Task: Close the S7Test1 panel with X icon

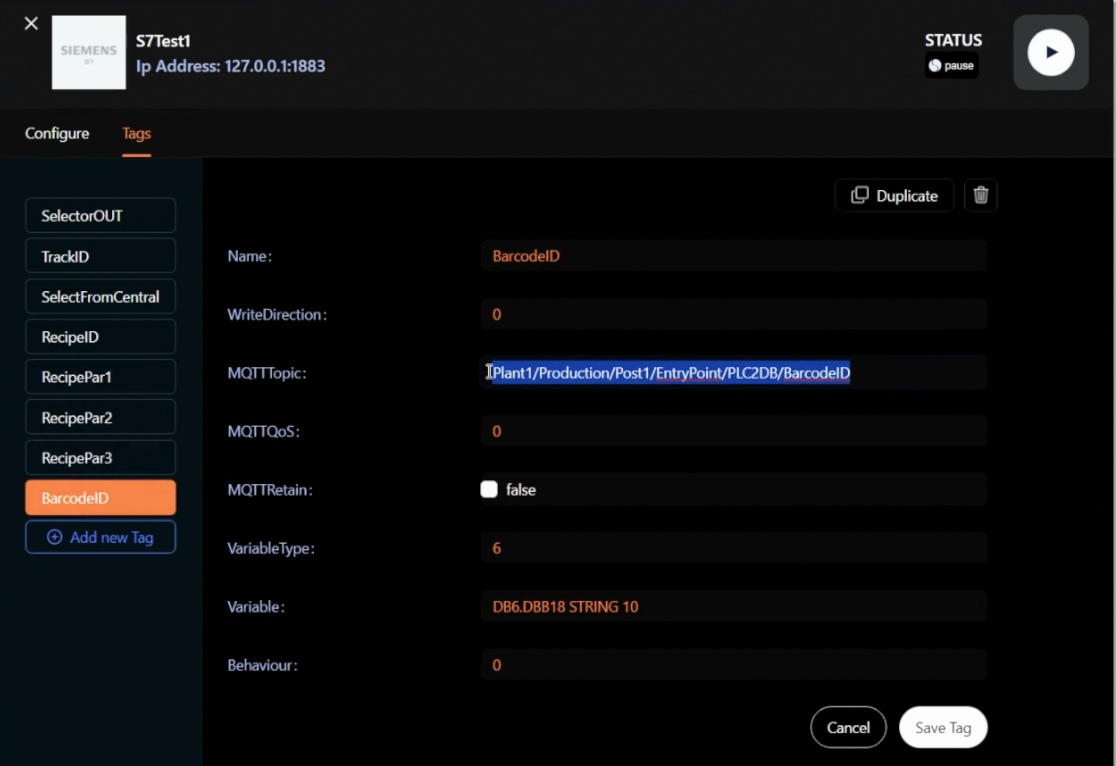Action: (31, 23)
